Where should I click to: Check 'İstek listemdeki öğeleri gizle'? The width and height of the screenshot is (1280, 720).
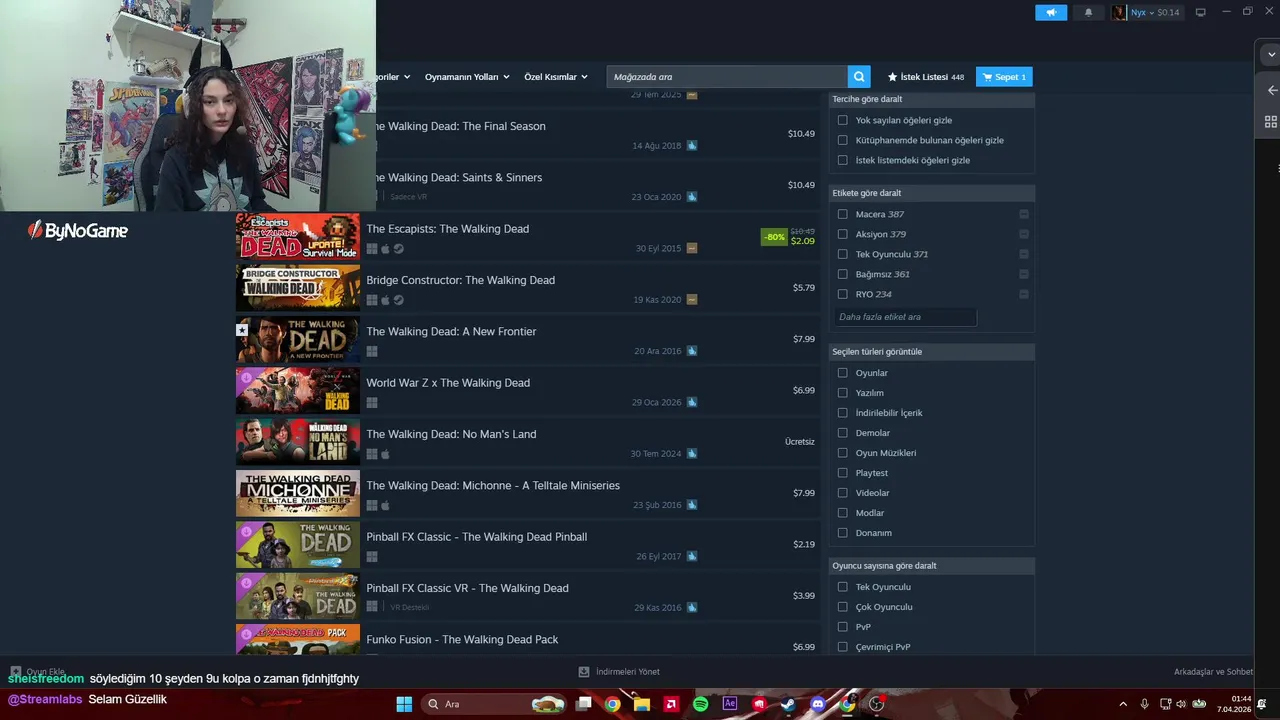click(843, 160)
